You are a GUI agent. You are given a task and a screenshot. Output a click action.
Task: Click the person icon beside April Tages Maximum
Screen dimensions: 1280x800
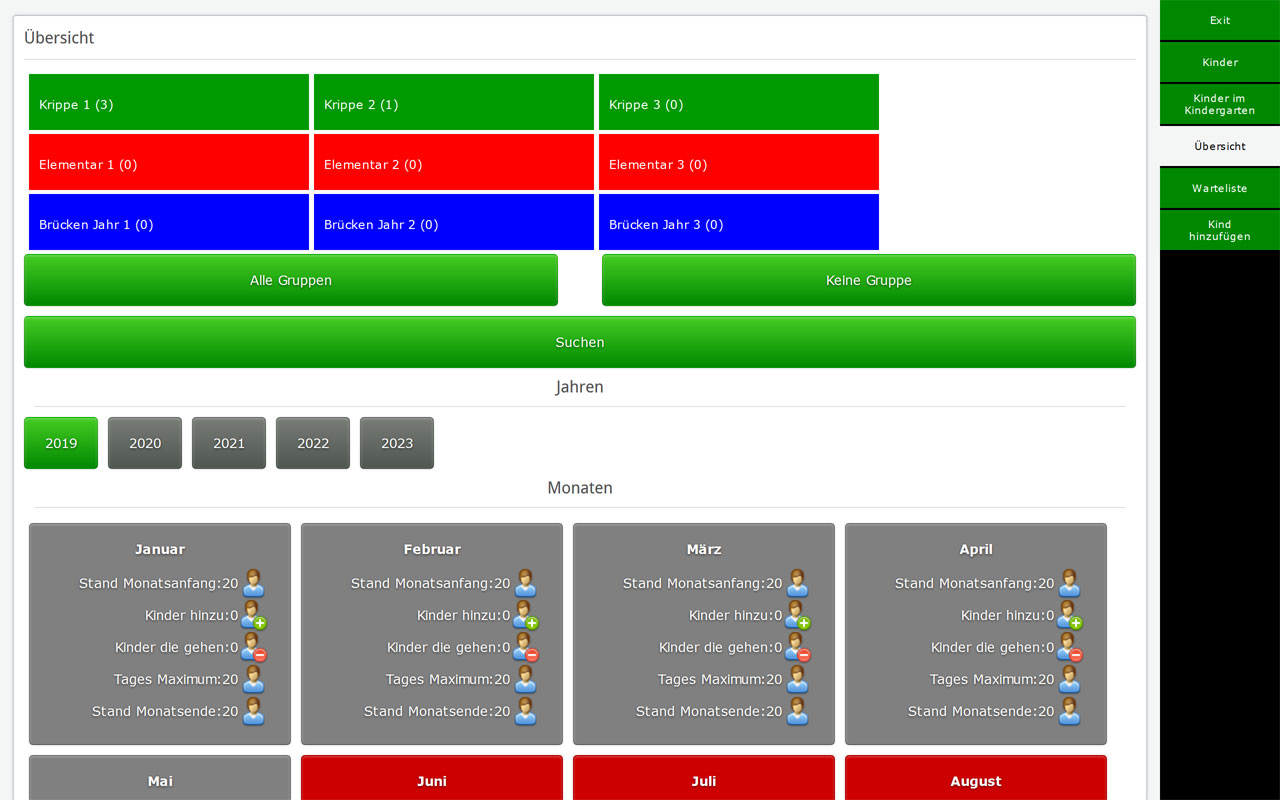pos(1070,679)
